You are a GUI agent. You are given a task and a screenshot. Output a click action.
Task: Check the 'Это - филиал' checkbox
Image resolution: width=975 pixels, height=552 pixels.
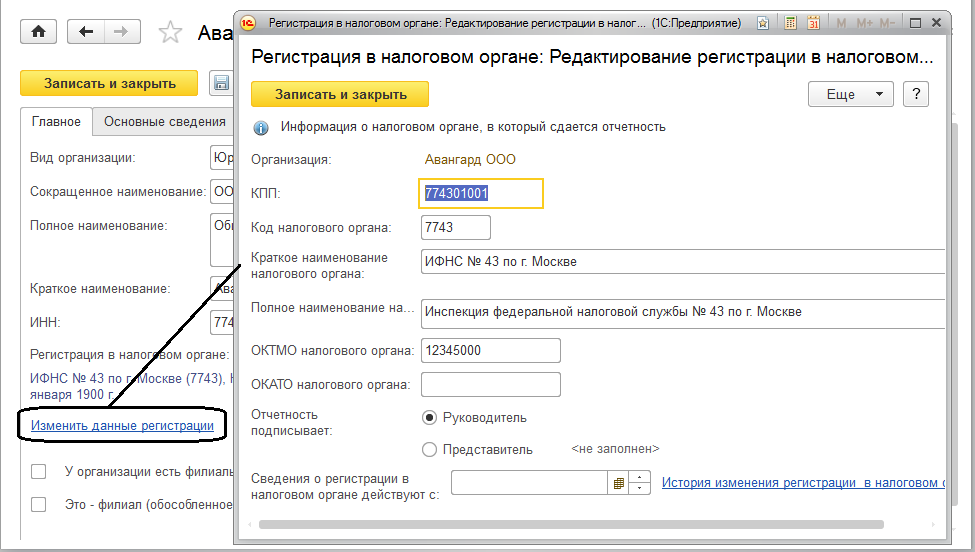[x=39, y=505]
